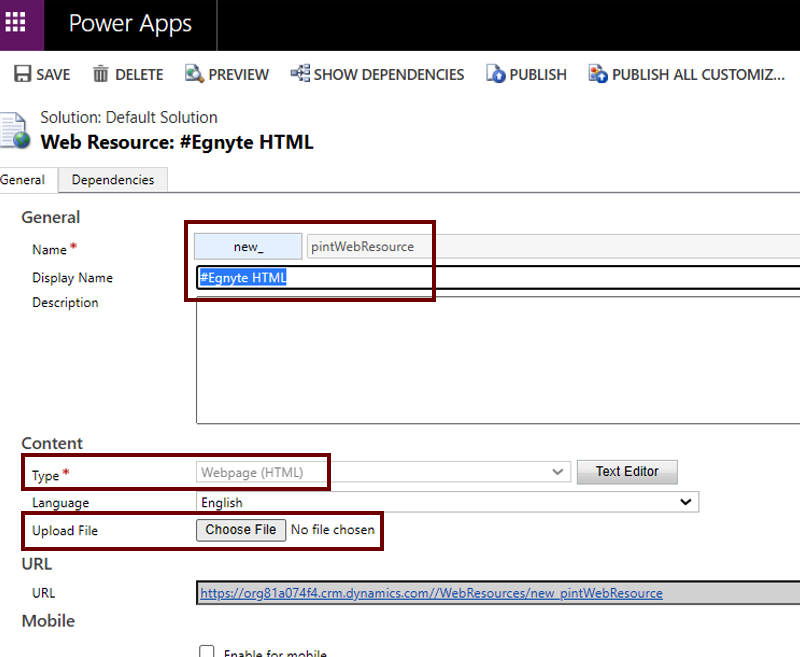Click the Description text area
This screenshot has width=800, height=657.
coord(498,360)
